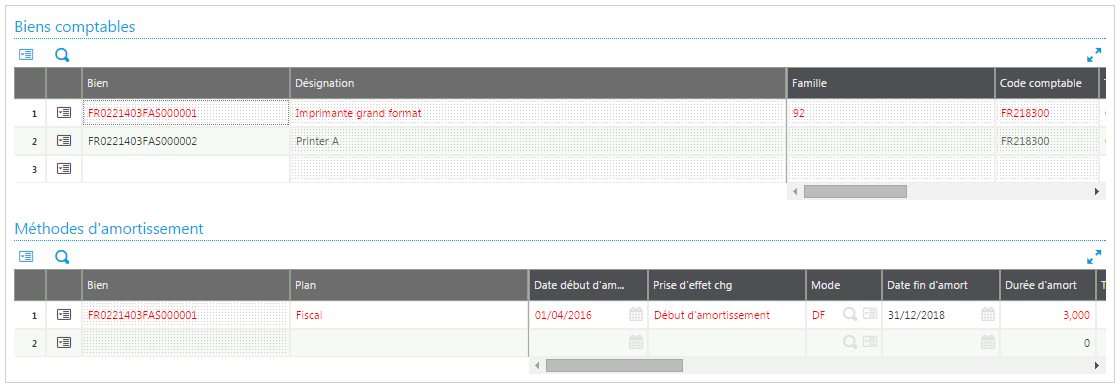The width and height of the screenshot is (1120, 386).
Task: Click search magnifier in Méthodes d'amortissement toolbar
Action: coord(62,257)
